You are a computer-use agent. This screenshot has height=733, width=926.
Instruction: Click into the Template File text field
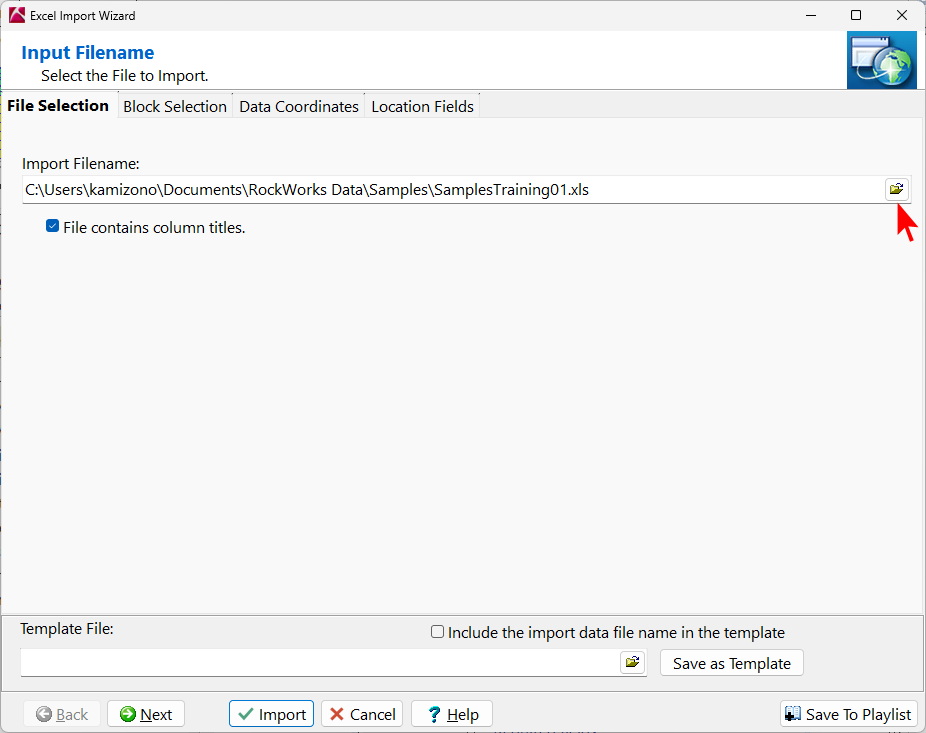[320, 662]
